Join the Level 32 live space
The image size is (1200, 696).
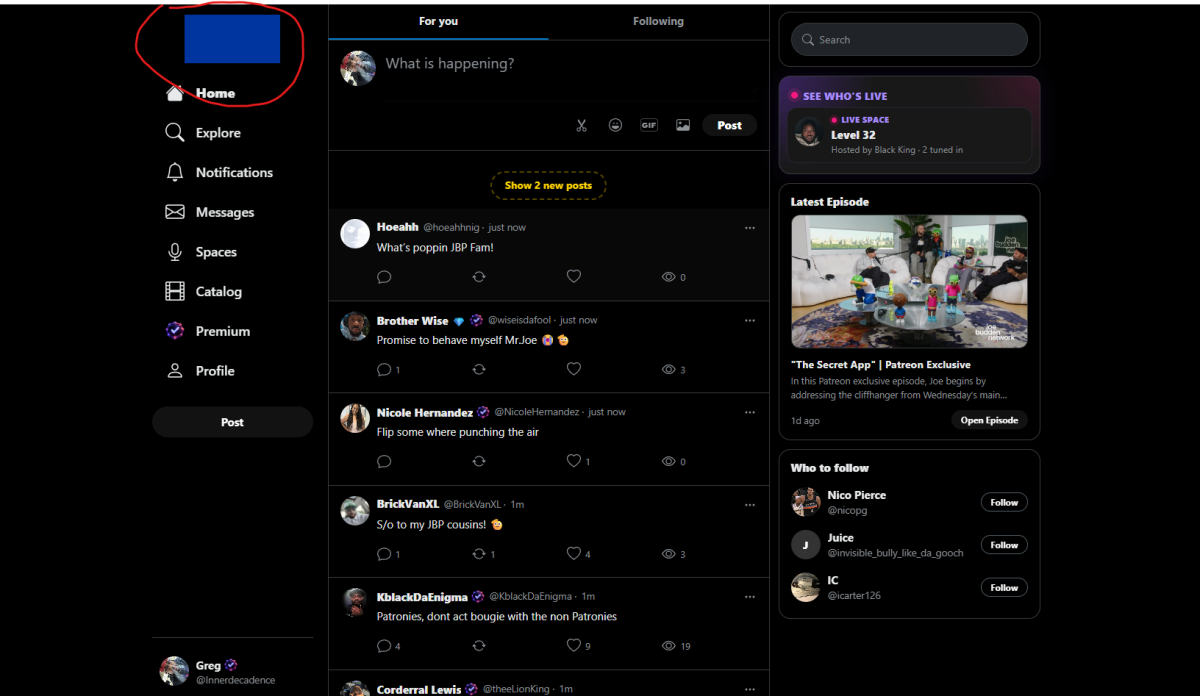(x=909, y=135)
